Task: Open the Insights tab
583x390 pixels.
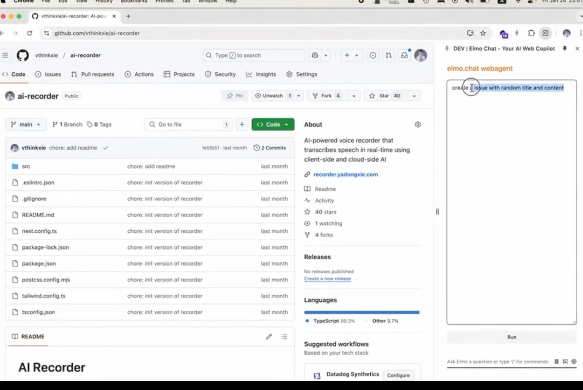Action: pos(261,74)
